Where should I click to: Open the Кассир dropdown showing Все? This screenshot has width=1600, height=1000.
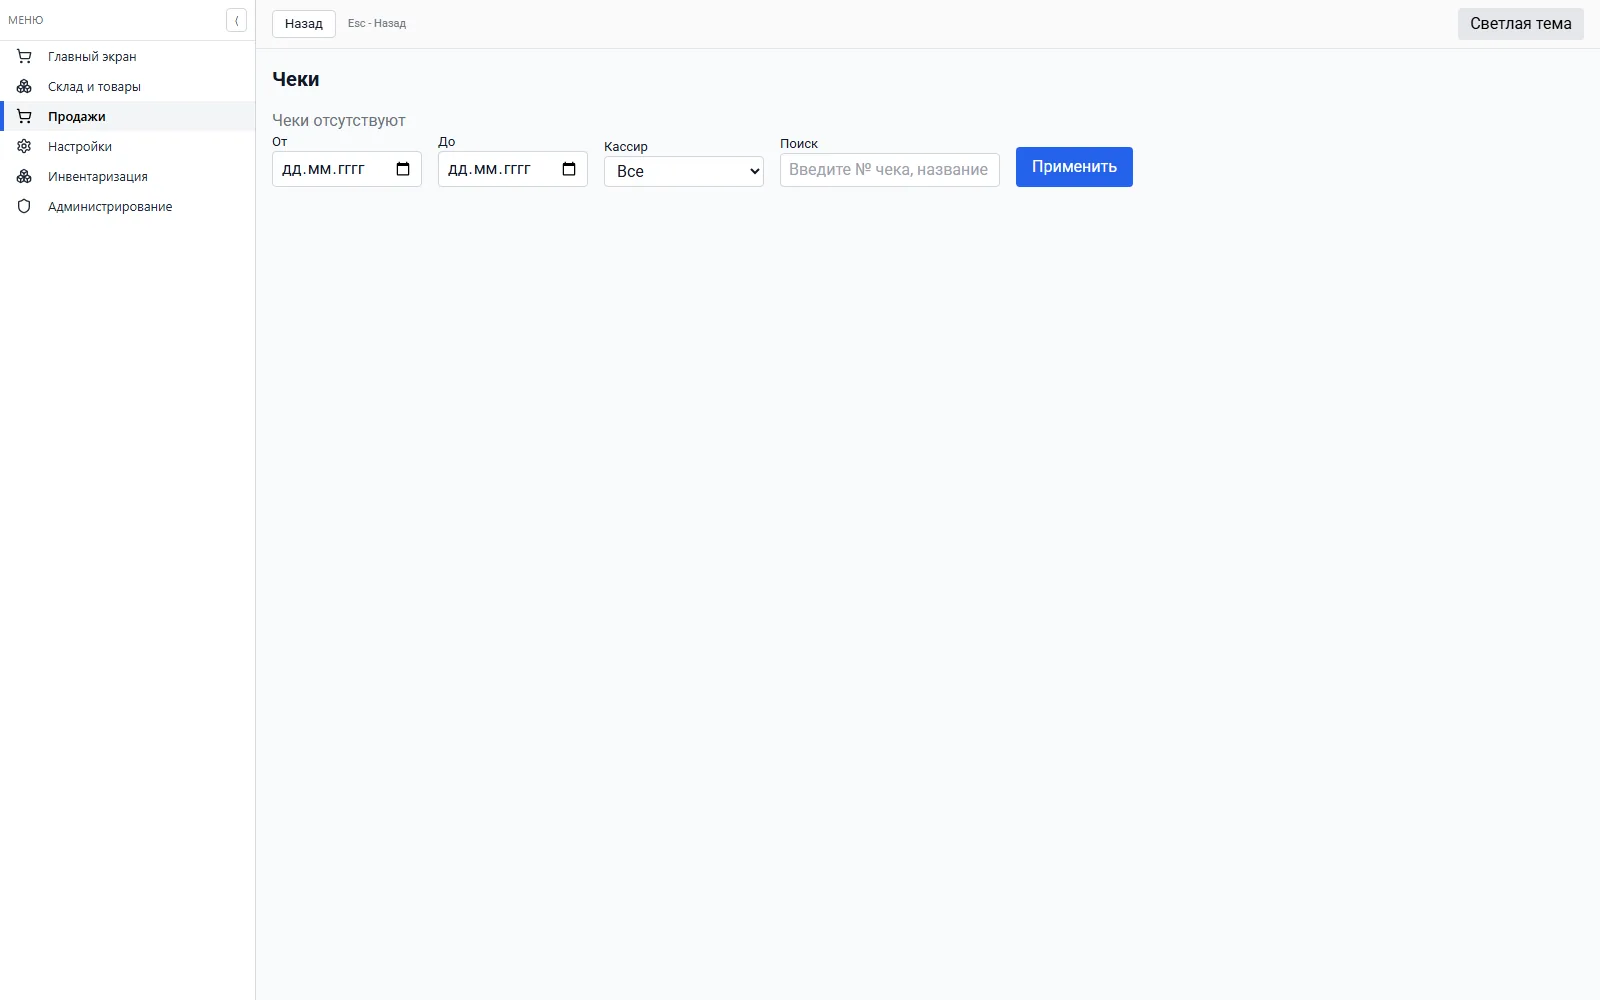tap(684, 171)
